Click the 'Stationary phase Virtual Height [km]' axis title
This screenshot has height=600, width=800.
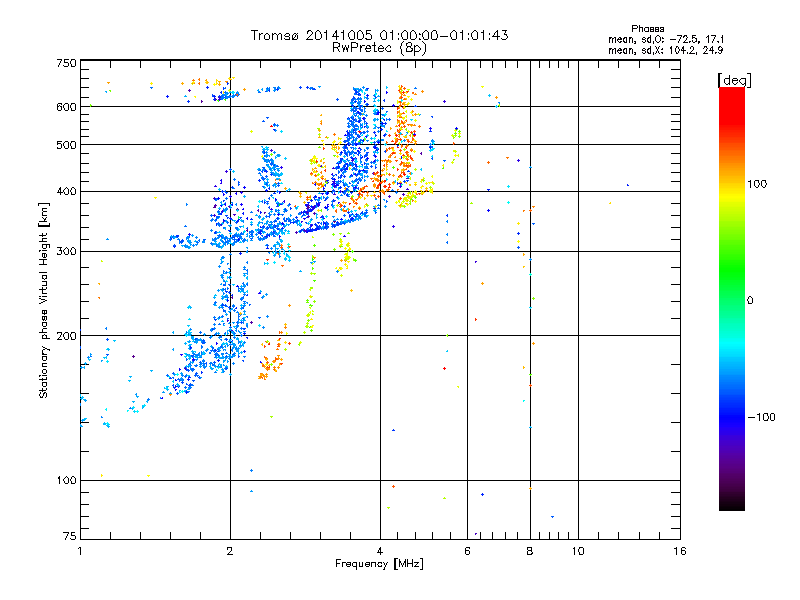[x=43, y=300]
